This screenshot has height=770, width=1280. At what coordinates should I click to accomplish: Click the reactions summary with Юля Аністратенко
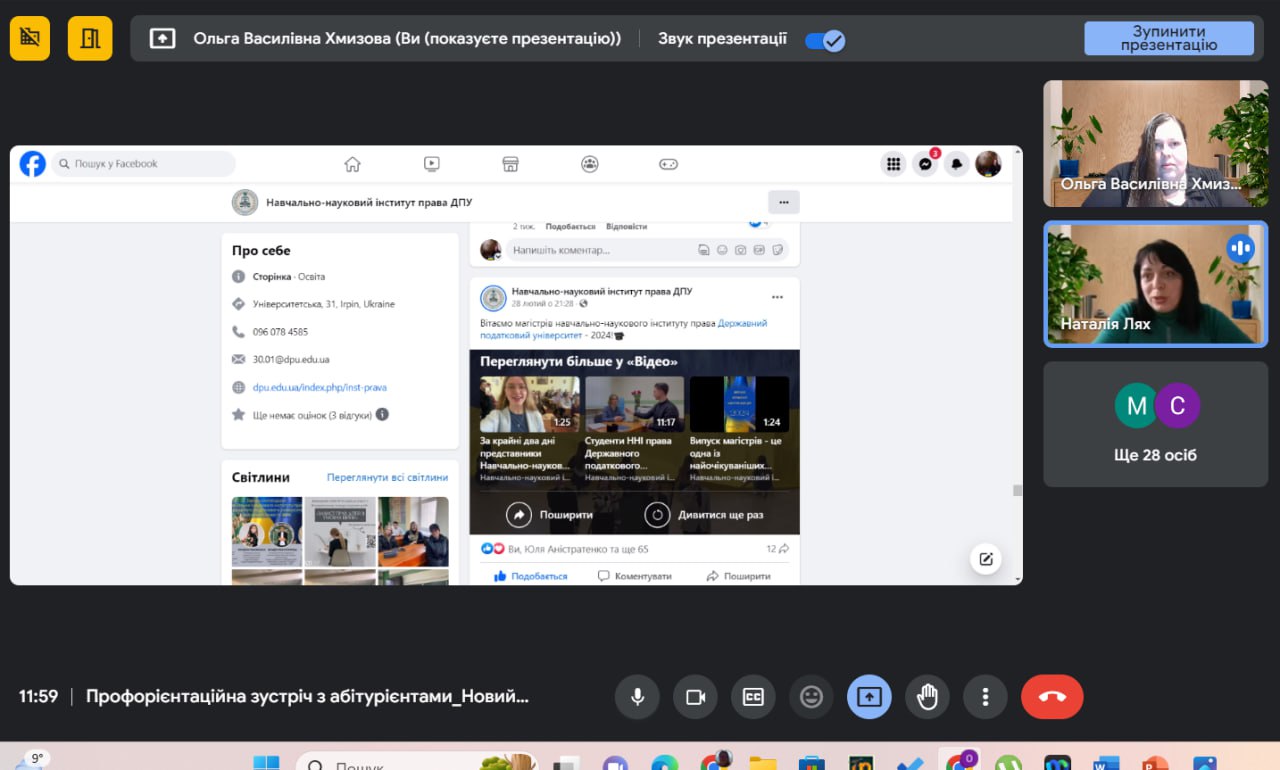564,549
